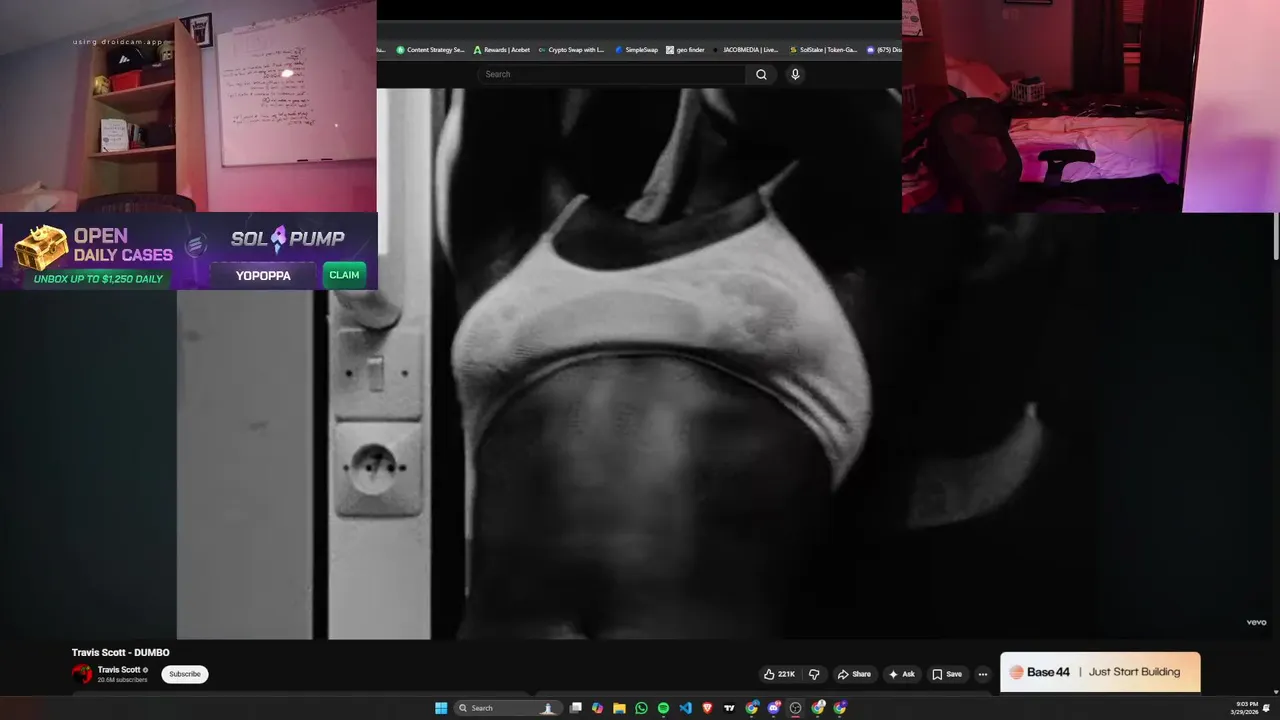Screen dimensions: 1280x720
Task: Open Discord from the taskbar
Action: click(774, 708)
